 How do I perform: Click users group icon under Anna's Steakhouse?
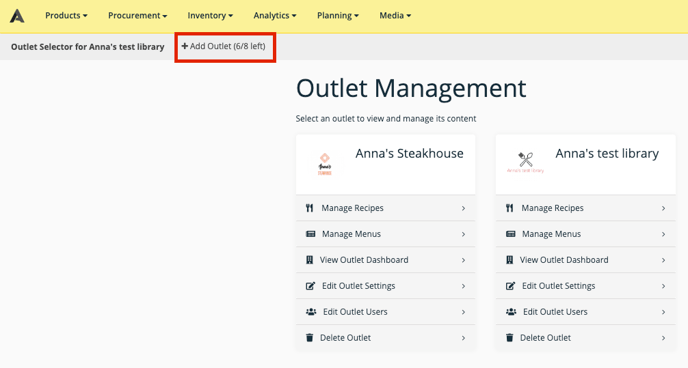click(x=311, y=312)
